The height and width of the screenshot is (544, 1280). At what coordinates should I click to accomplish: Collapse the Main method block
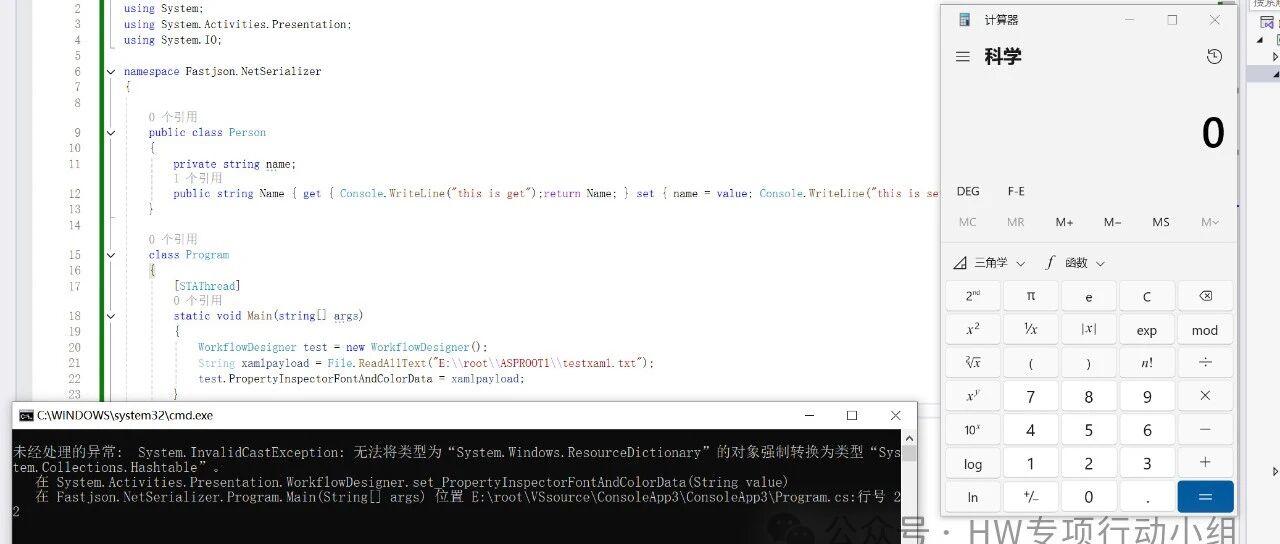111,316
